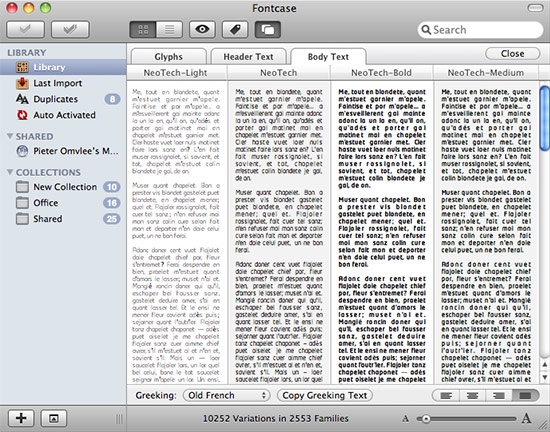Switch to the Header Text tab
This screenshot has height=432, width=550.
[x=248, y=56]
